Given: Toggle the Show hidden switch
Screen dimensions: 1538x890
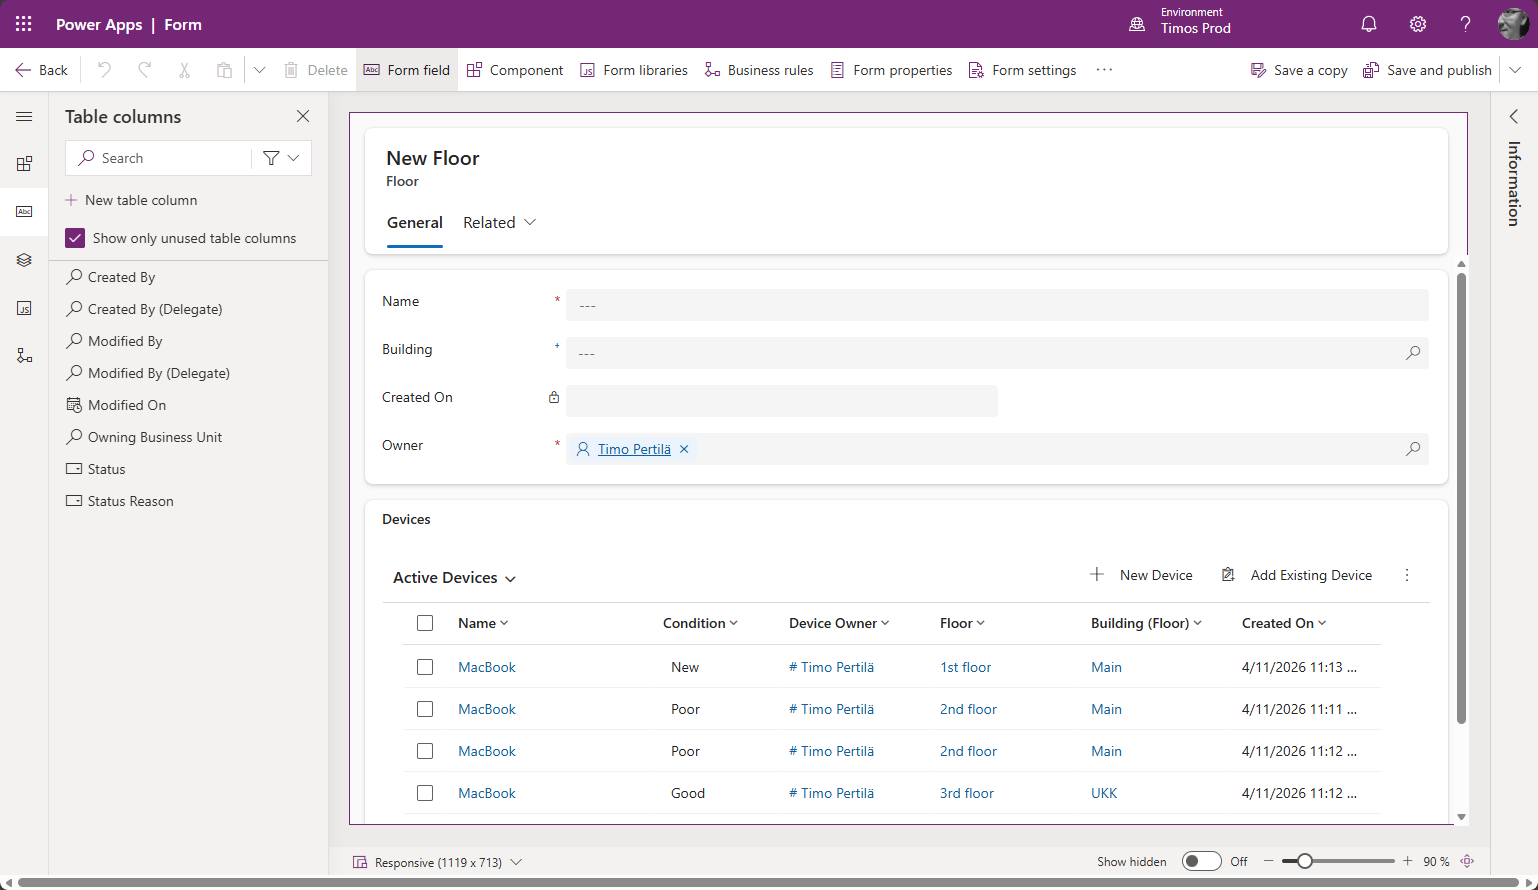Looking at the screenshot, I should 1201,861.
